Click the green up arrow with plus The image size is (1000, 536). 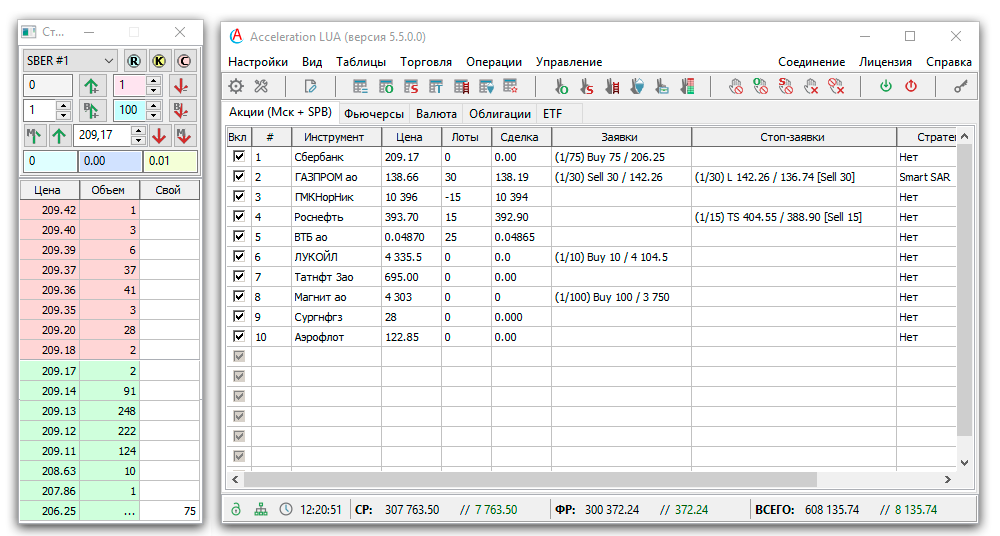91,86
